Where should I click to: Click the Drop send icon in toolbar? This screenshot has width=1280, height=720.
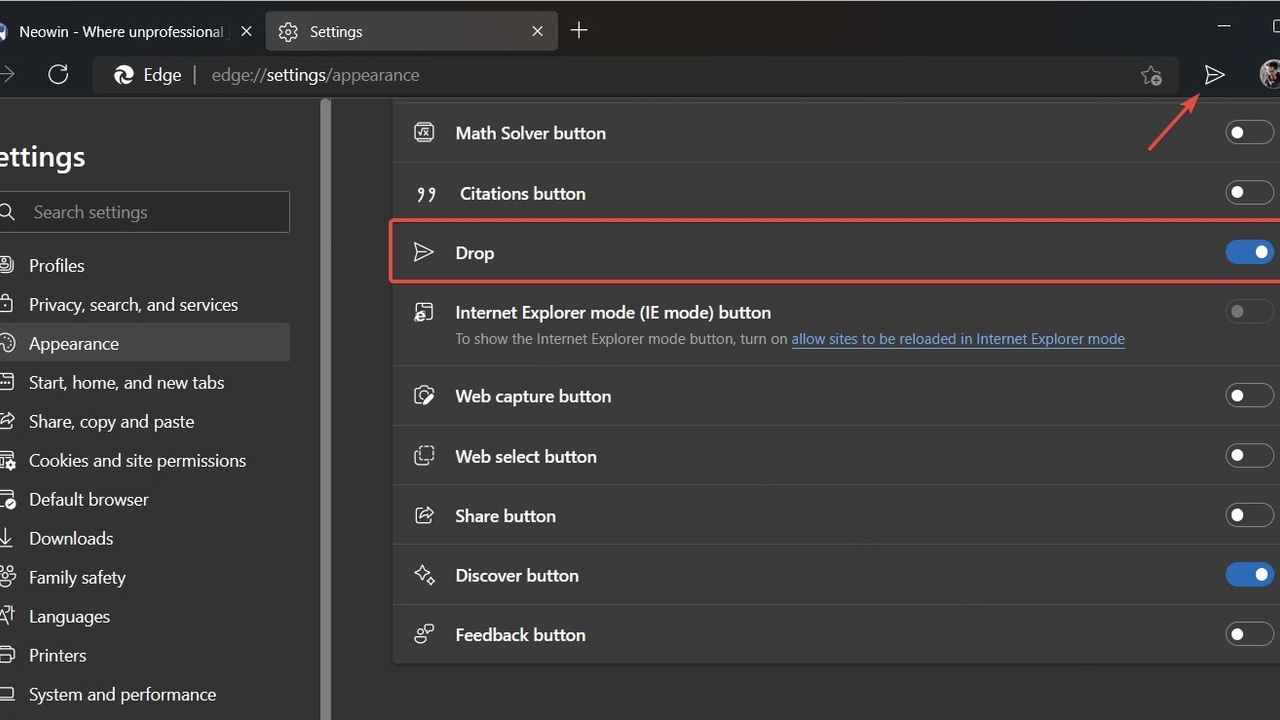pos(1214,75)
